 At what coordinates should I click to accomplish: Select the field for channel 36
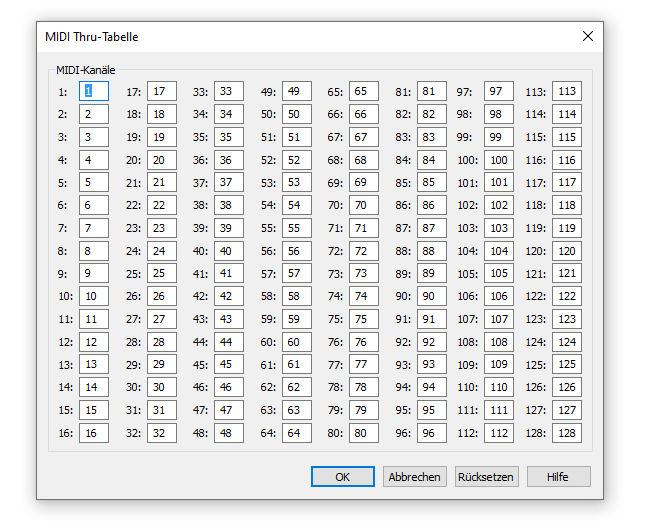pos(229,160)
